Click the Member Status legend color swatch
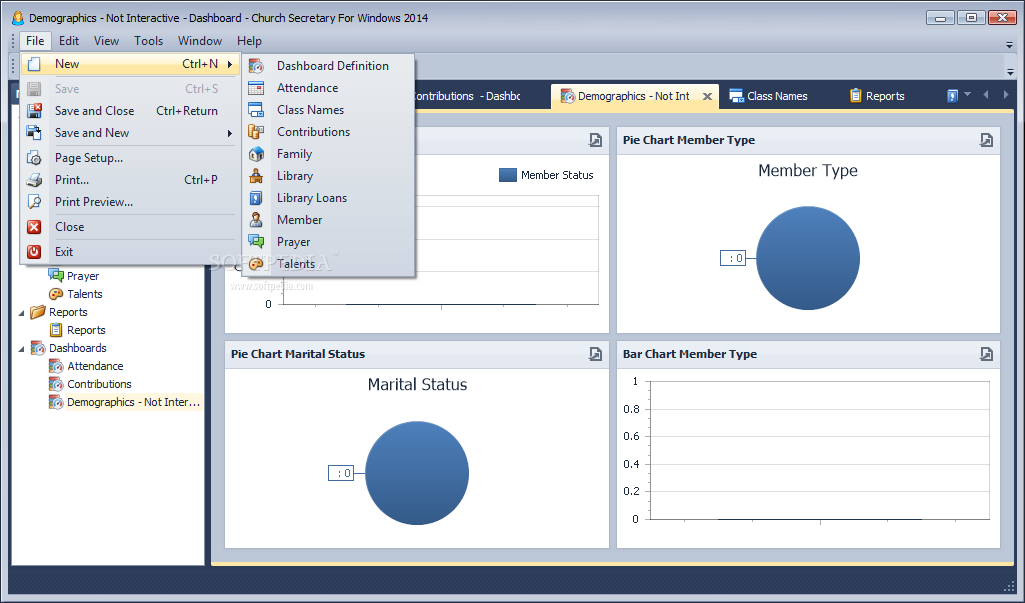The height and width of the screenshot is (603, 1025). (x=508, y=175)
